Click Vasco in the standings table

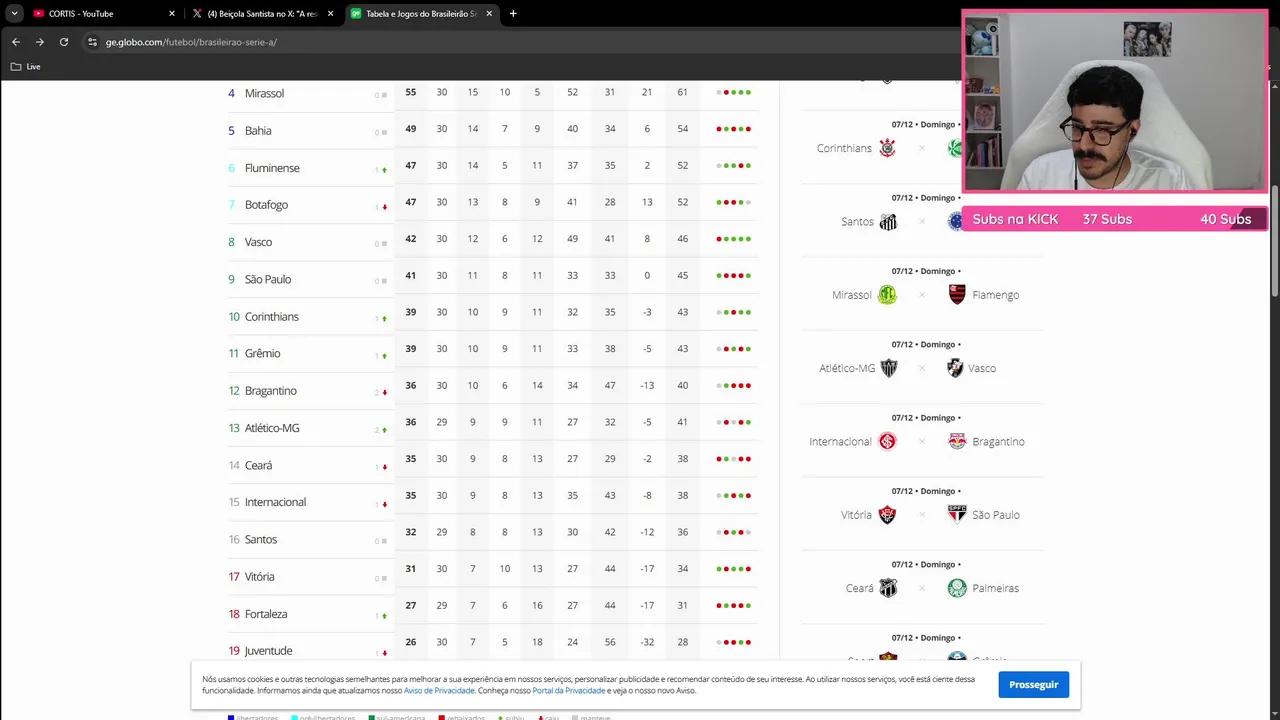[x=258, y=242]
